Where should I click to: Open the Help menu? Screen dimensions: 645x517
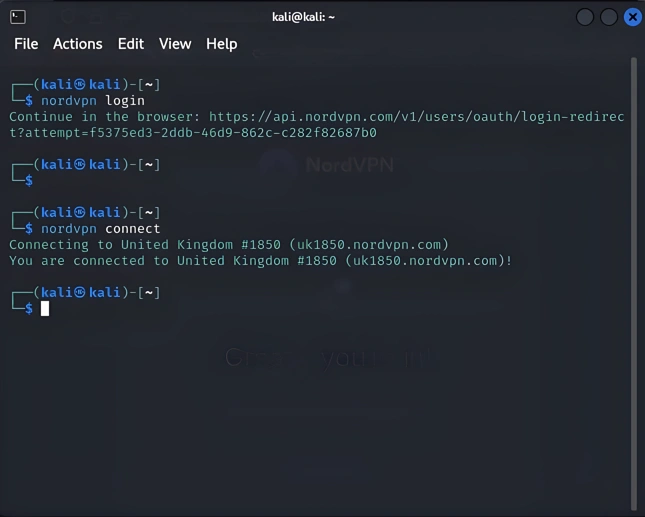(222, 44)
